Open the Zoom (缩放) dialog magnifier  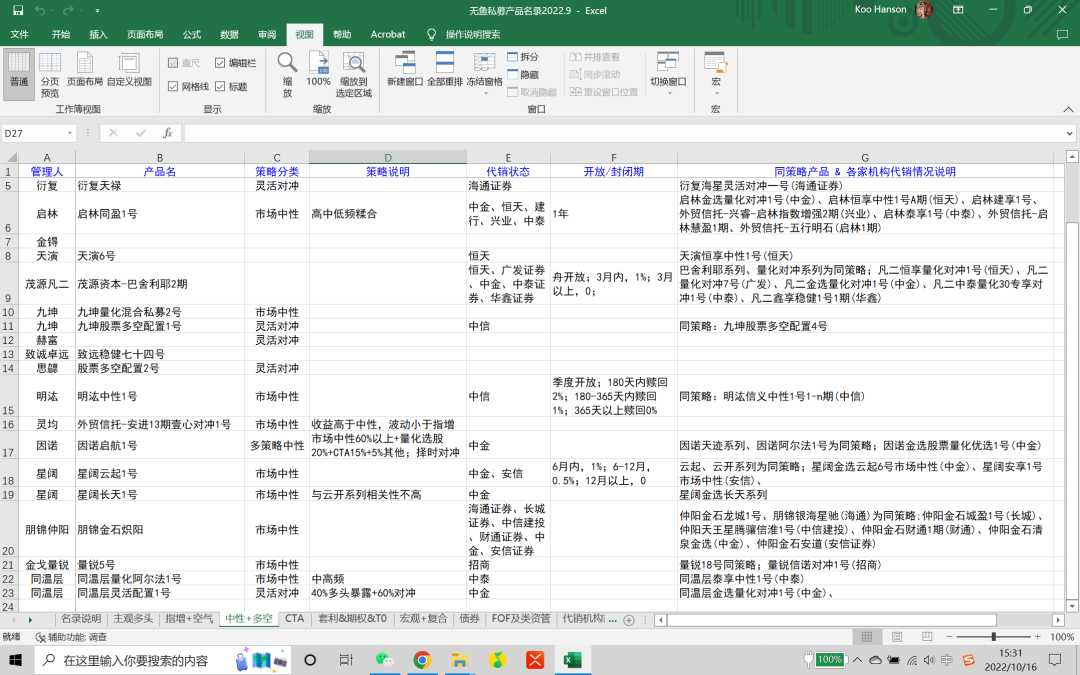click(287, 74)
